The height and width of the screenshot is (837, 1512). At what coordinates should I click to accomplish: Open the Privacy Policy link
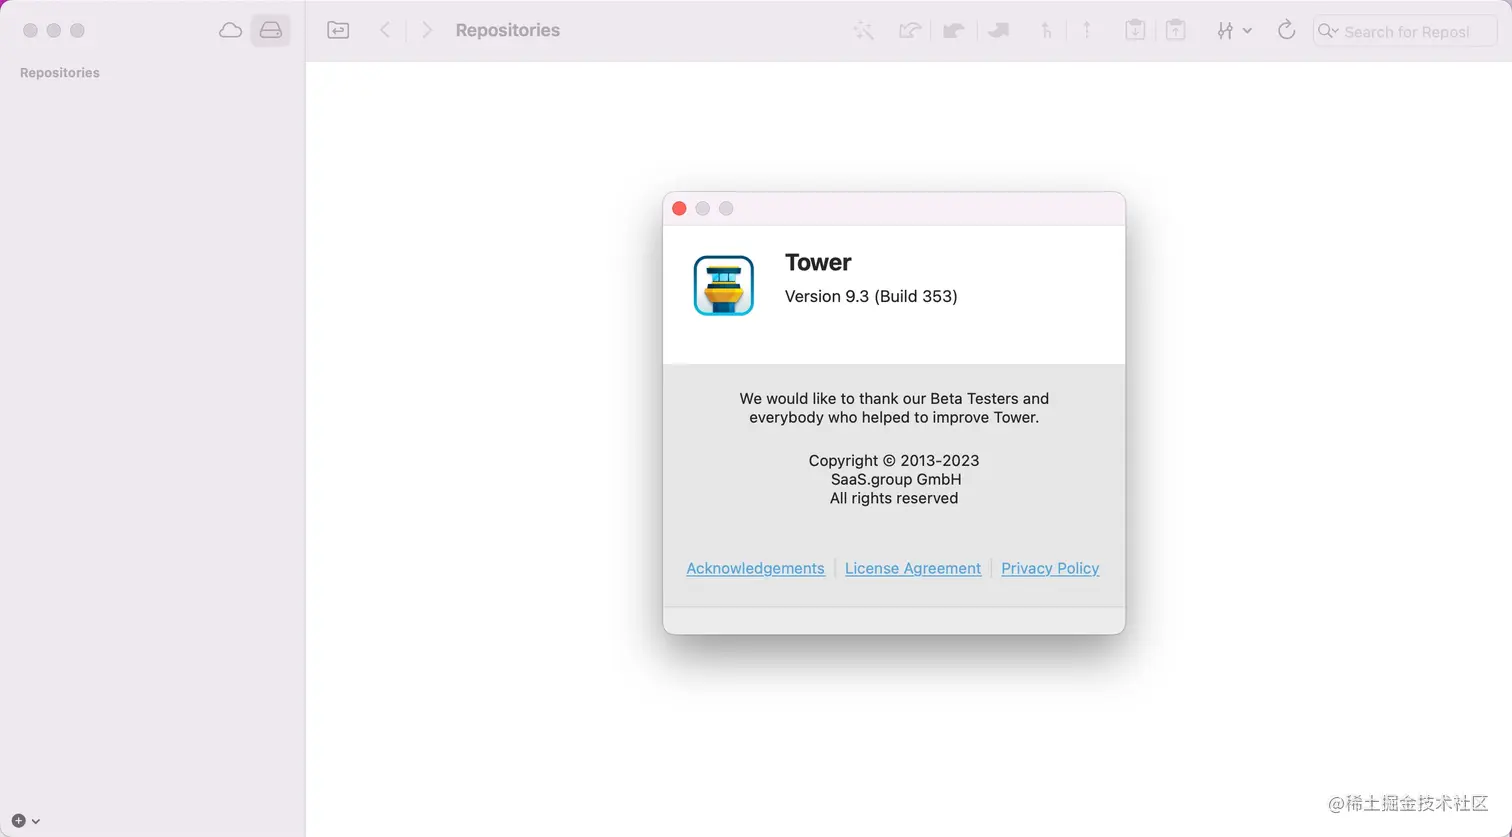[1050, 568]
